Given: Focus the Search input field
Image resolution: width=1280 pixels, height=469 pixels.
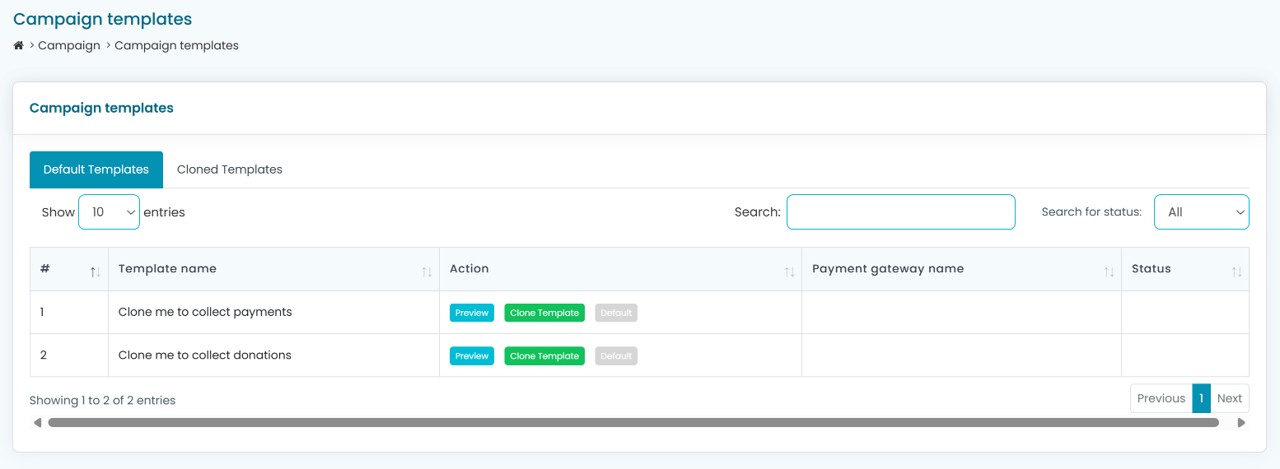Looking at the screenshot, I should coord(900,212).
